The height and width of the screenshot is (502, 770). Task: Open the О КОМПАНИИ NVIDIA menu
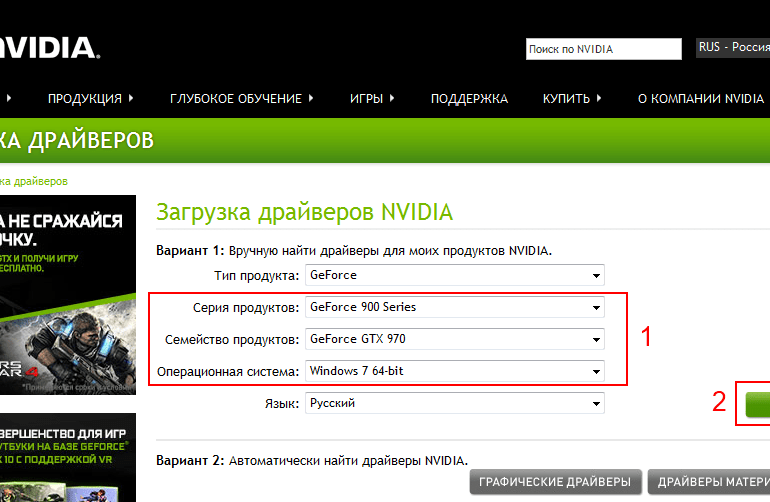coord(702,99)
